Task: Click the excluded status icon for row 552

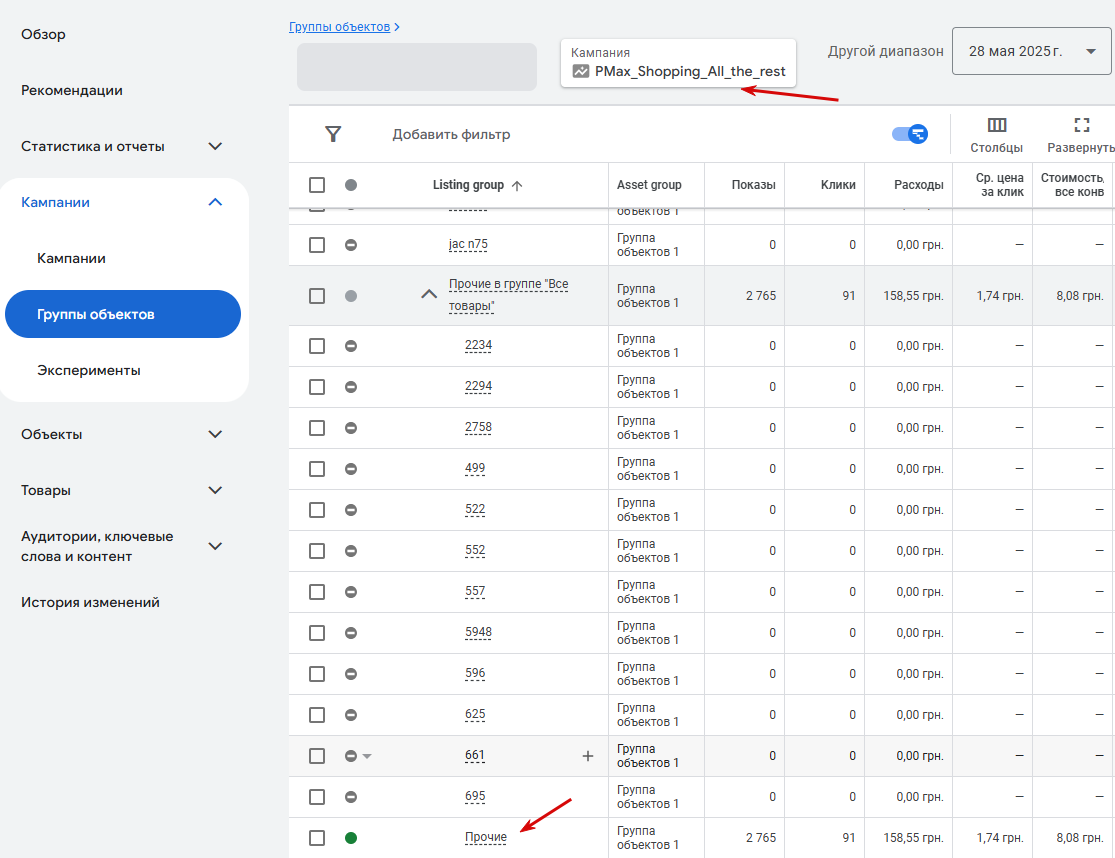Action: [351, 551]
